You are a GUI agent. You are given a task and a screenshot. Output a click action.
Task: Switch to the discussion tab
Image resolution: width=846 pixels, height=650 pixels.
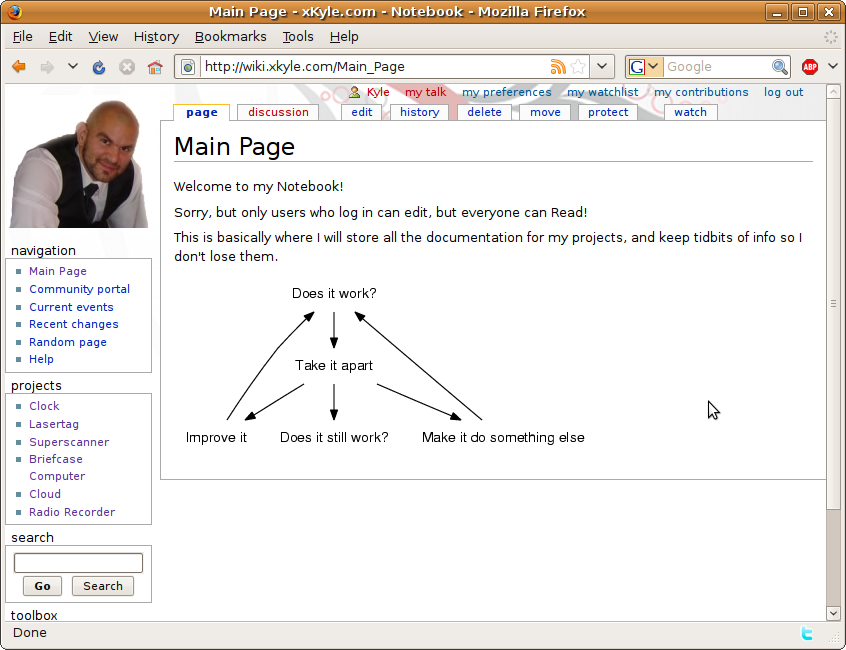[x=278, y=112]
